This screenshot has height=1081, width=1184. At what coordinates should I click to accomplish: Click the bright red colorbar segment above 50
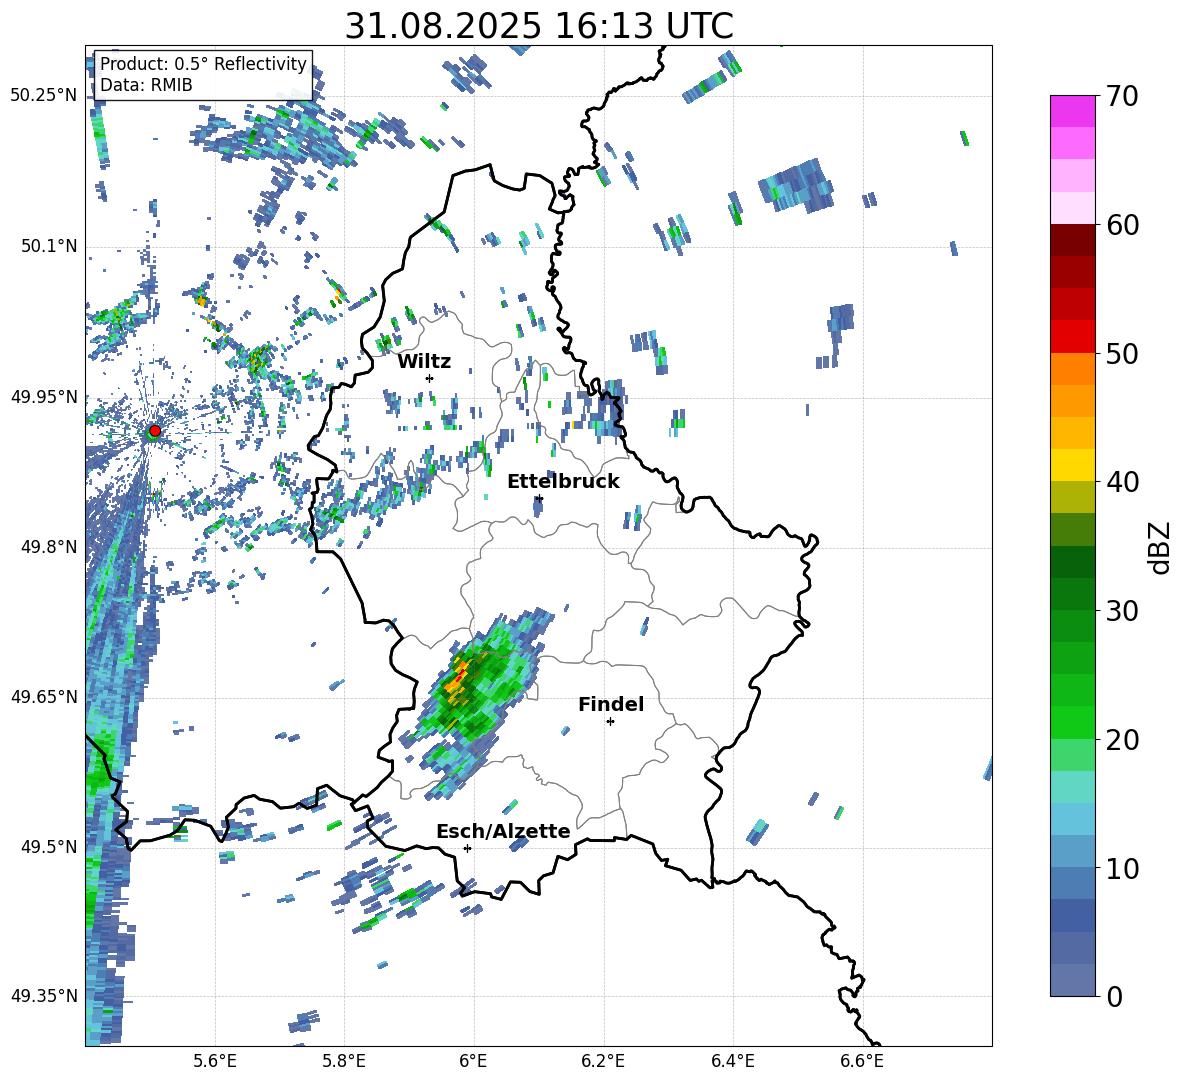(1072, 337)
